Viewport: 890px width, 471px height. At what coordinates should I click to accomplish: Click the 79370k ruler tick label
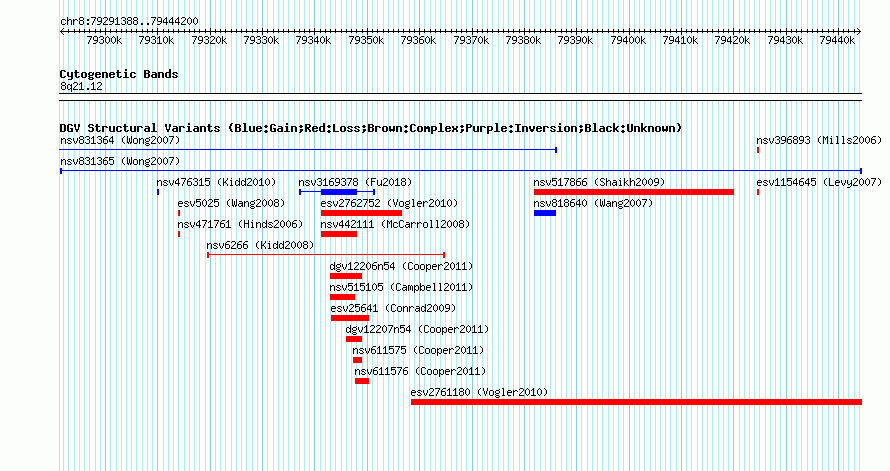tap(471, 40)
